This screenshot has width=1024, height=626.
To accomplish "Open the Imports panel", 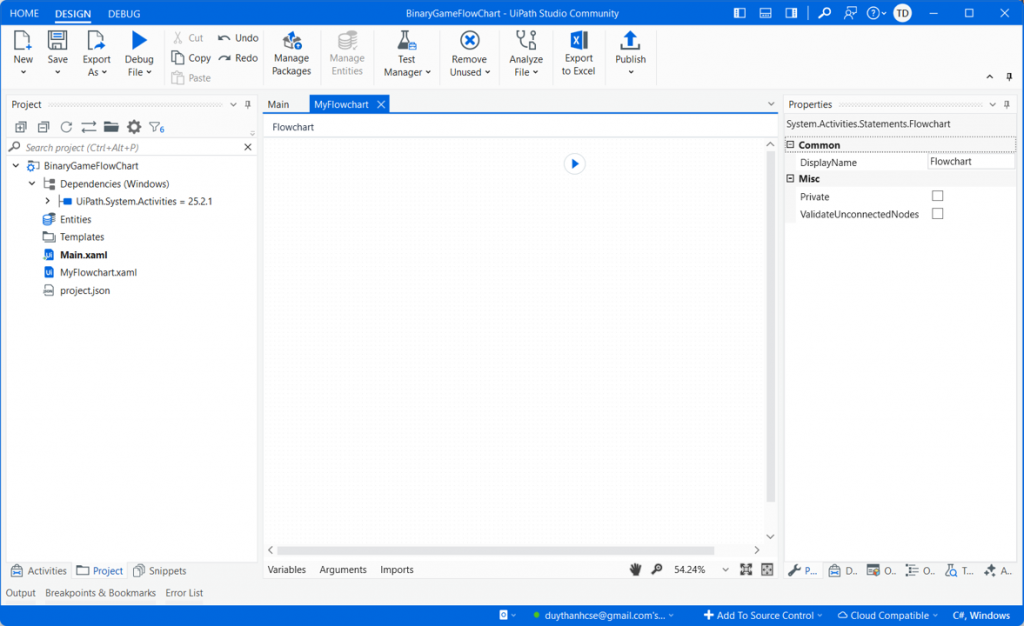I will (x=397, y=569).
